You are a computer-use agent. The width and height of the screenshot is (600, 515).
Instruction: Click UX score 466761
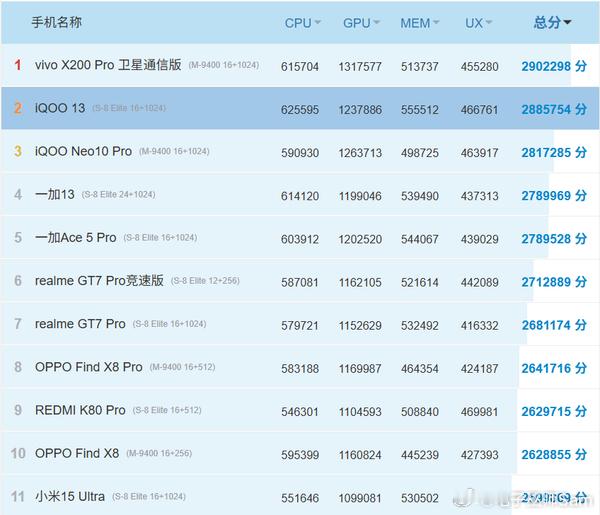(479, 110)
